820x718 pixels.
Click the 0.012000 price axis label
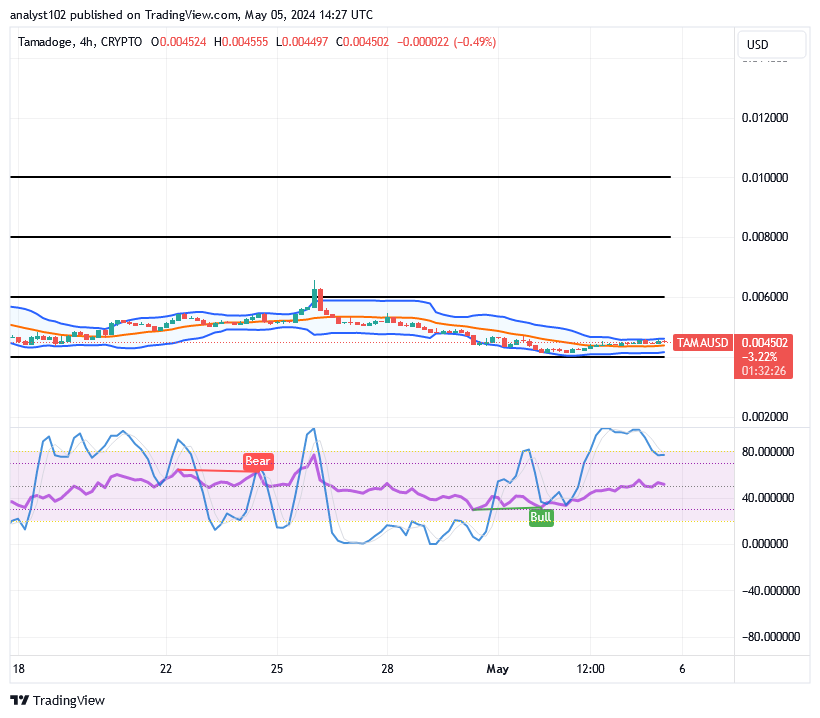pos(765,118)
